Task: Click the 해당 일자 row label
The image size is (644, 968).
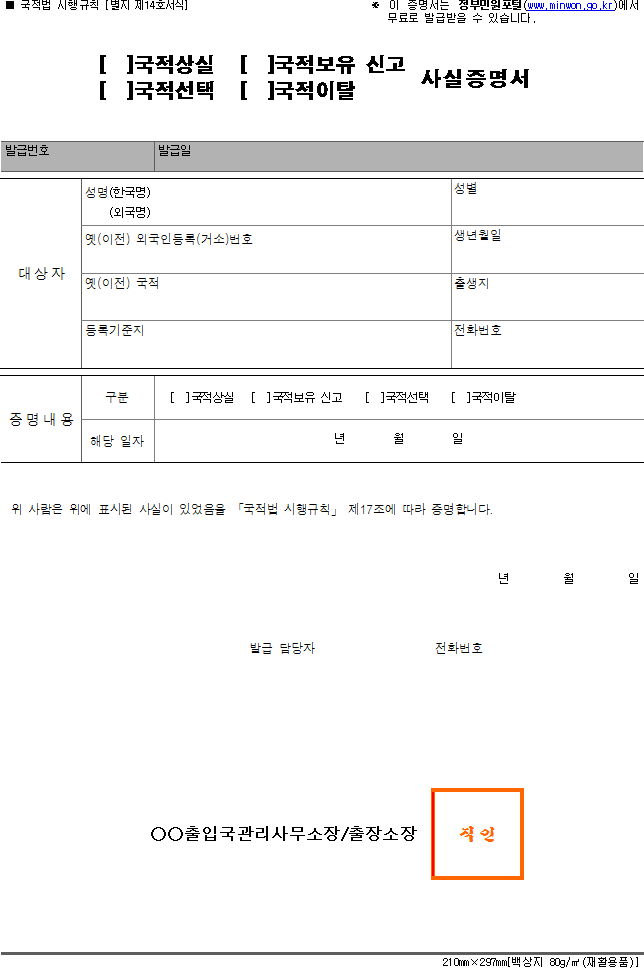Action: pos(117,441)
